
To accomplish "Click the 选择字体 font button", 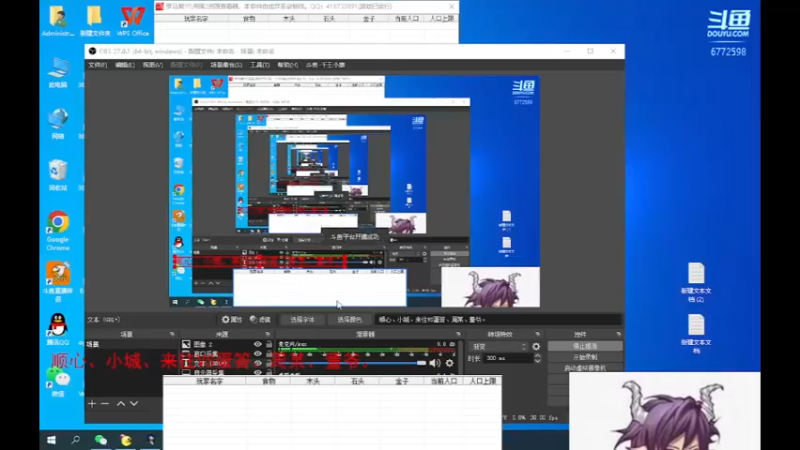I will [x=302, y=319].
